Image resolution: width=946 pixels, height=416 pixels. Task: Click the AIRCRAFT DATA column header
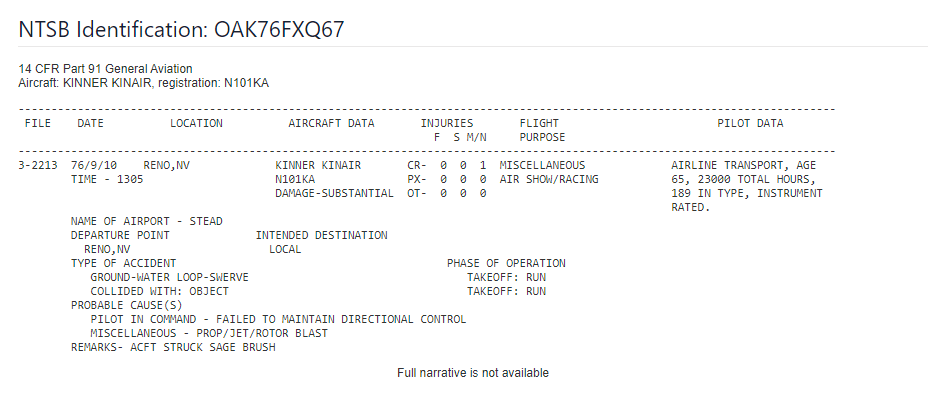[331, 123]
